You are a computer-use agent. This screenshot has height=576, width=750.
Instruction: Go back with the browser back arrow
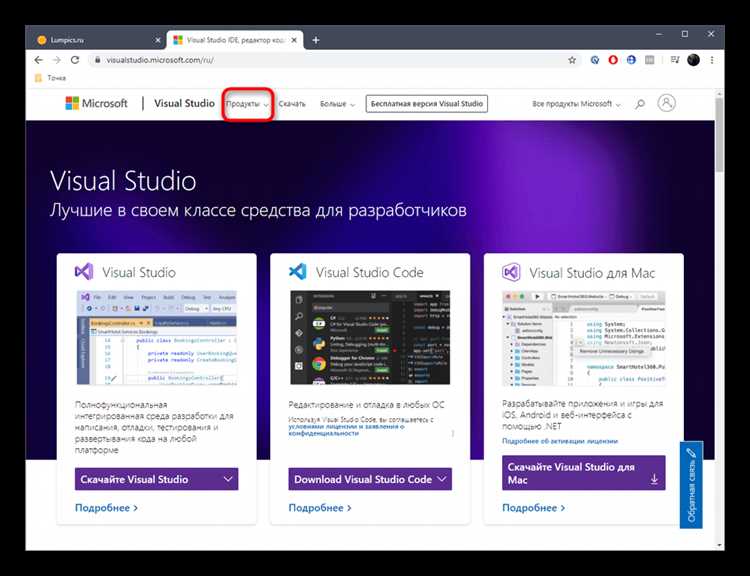click(39, 60)
